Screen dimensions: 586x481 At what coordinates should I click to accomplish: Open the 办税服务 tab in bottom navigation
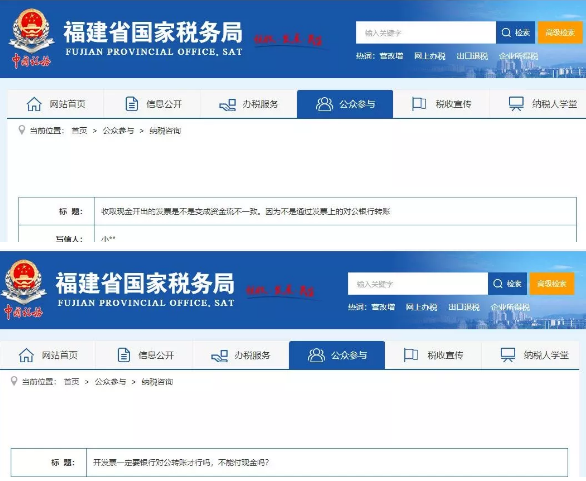coord(241,355)
